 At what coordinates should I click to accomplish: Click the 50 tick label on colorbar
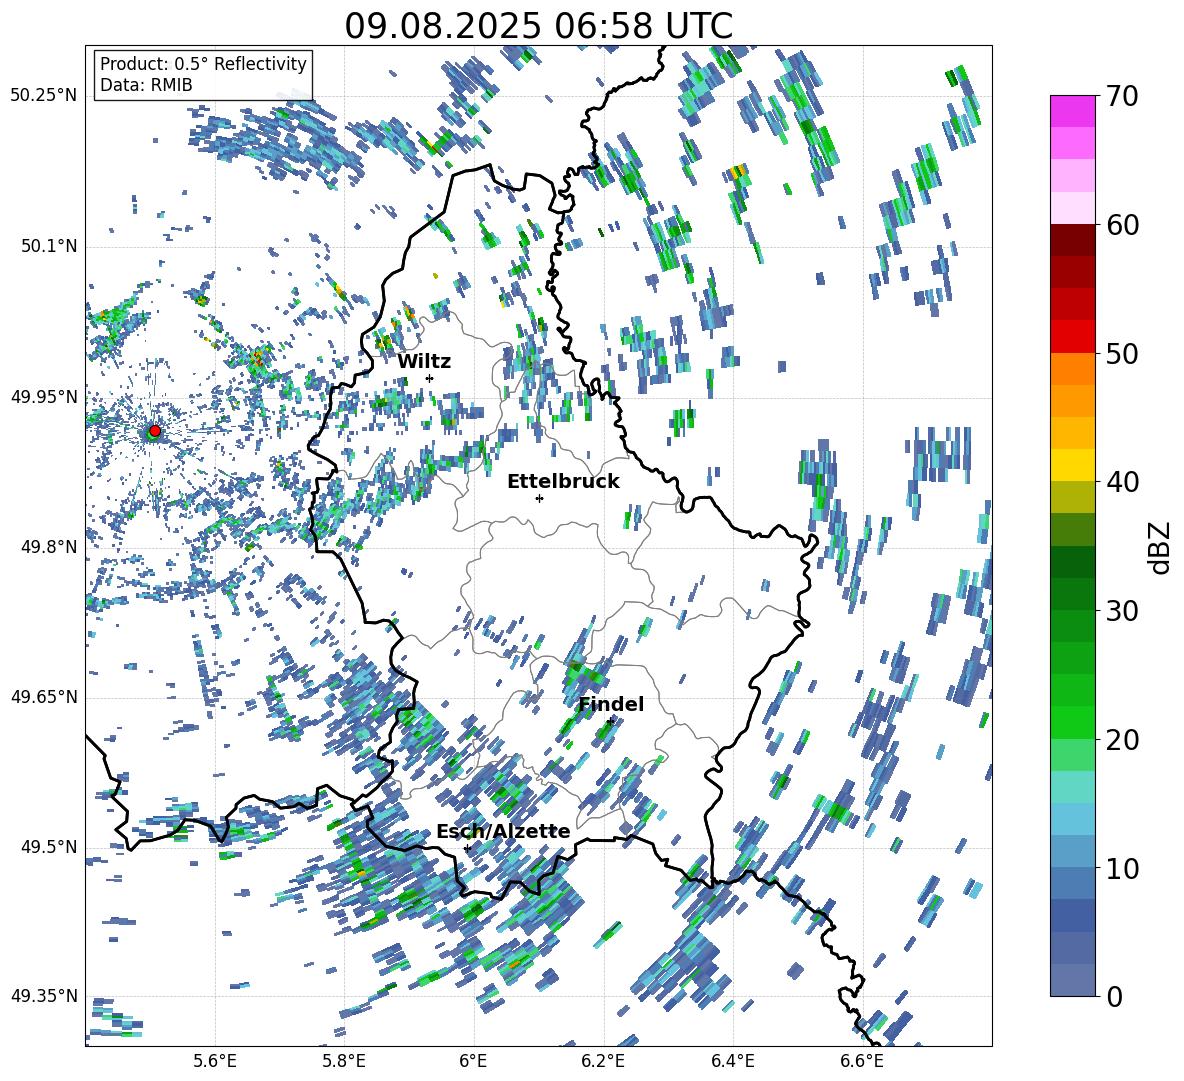click(x=1122, y=353)
